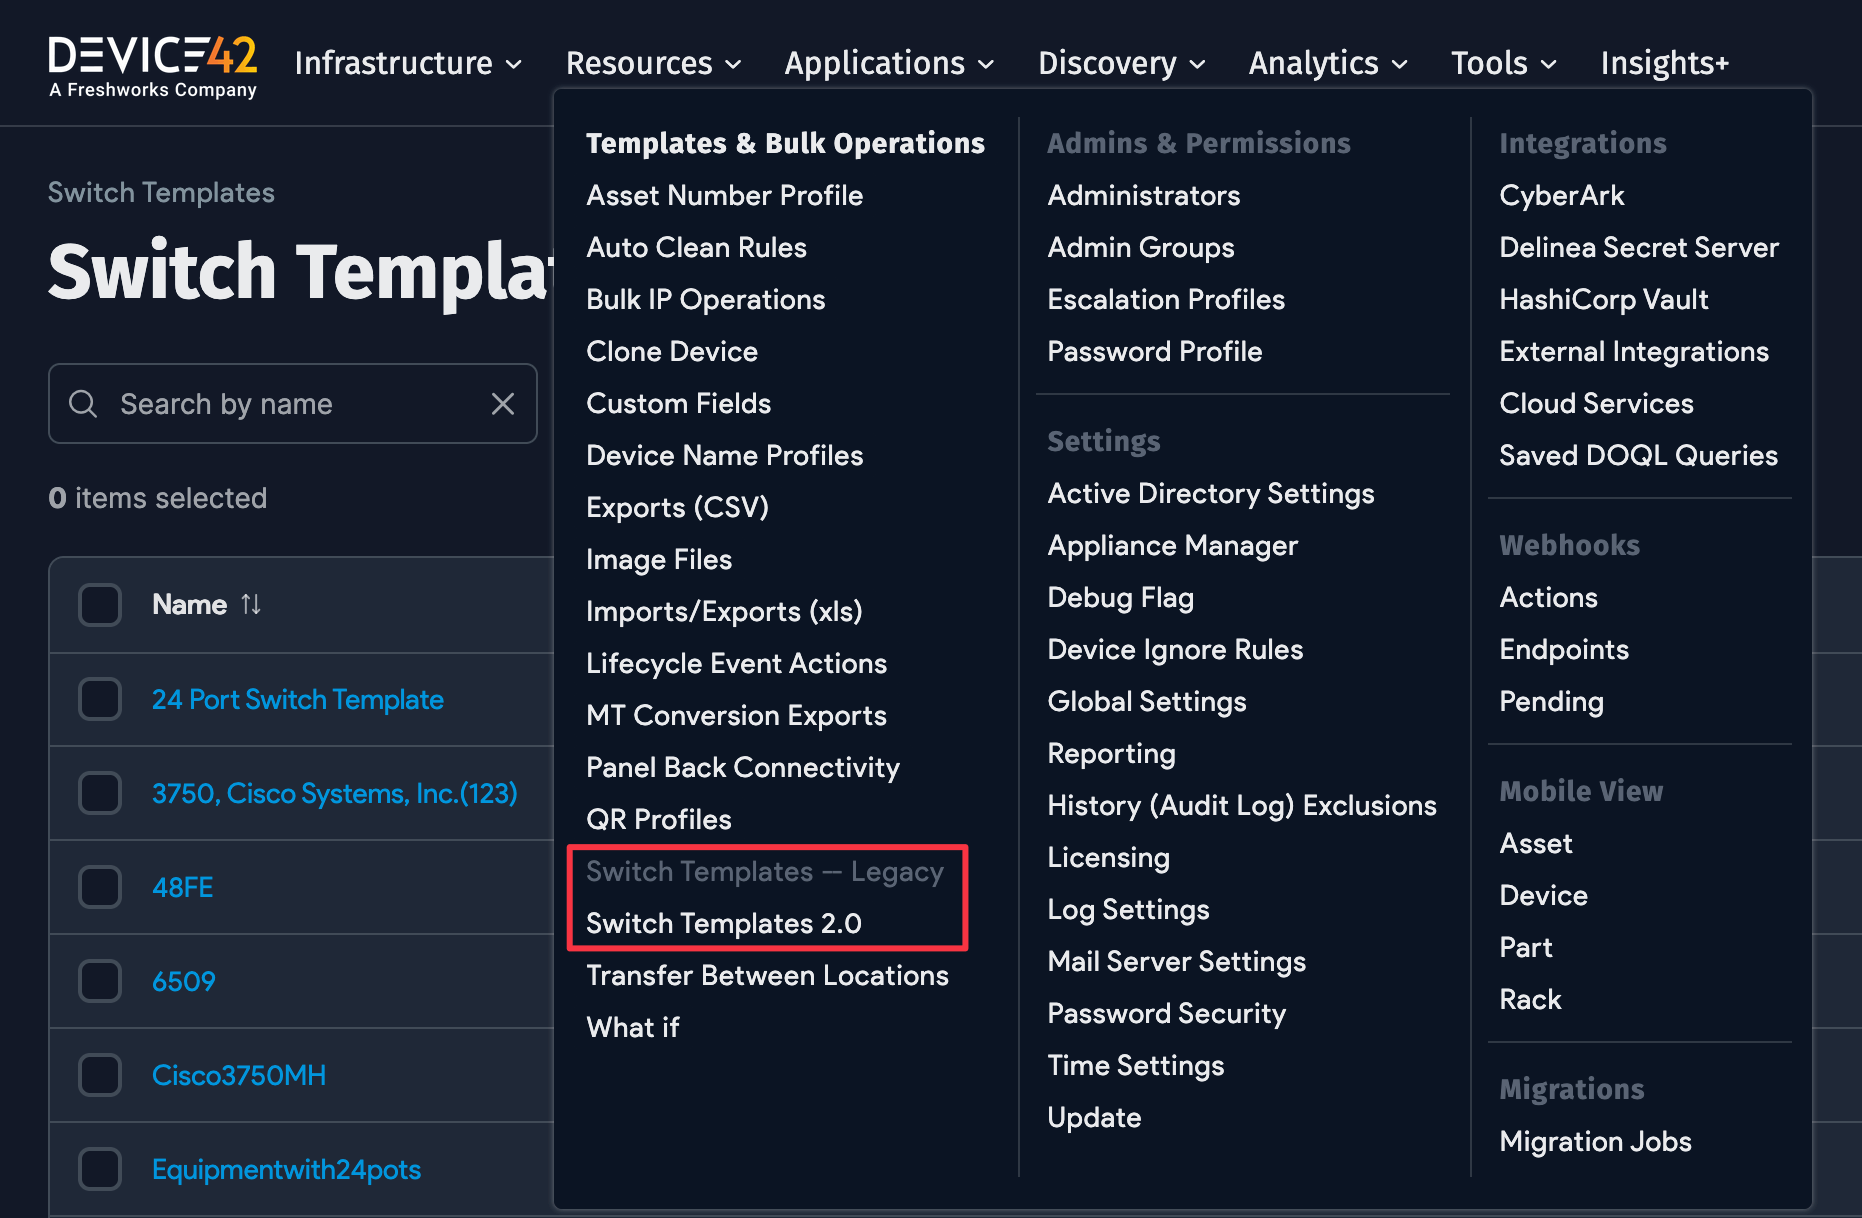Check the 24 Port Switch Template checkbox

[100, 699]
